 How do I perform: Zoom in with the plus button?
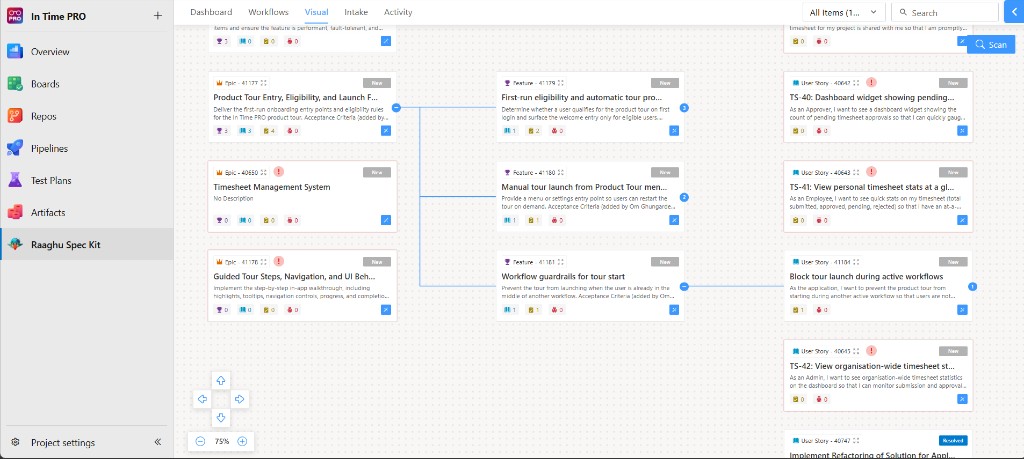242,441
